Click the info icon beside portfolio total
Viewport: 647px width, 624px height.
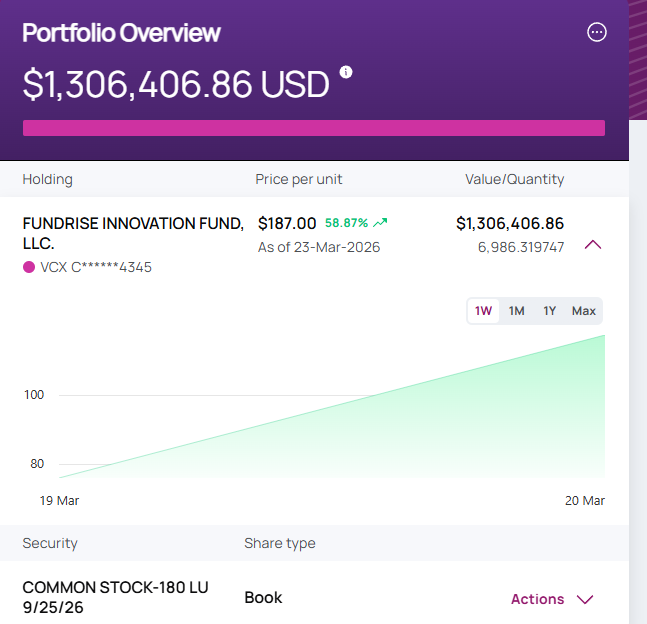click(x=346, y=72)
